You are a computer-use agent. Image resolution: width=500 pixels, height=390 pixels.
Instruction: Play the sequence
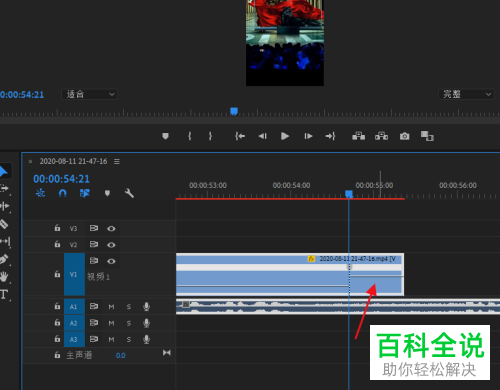[x=285, y=136]
